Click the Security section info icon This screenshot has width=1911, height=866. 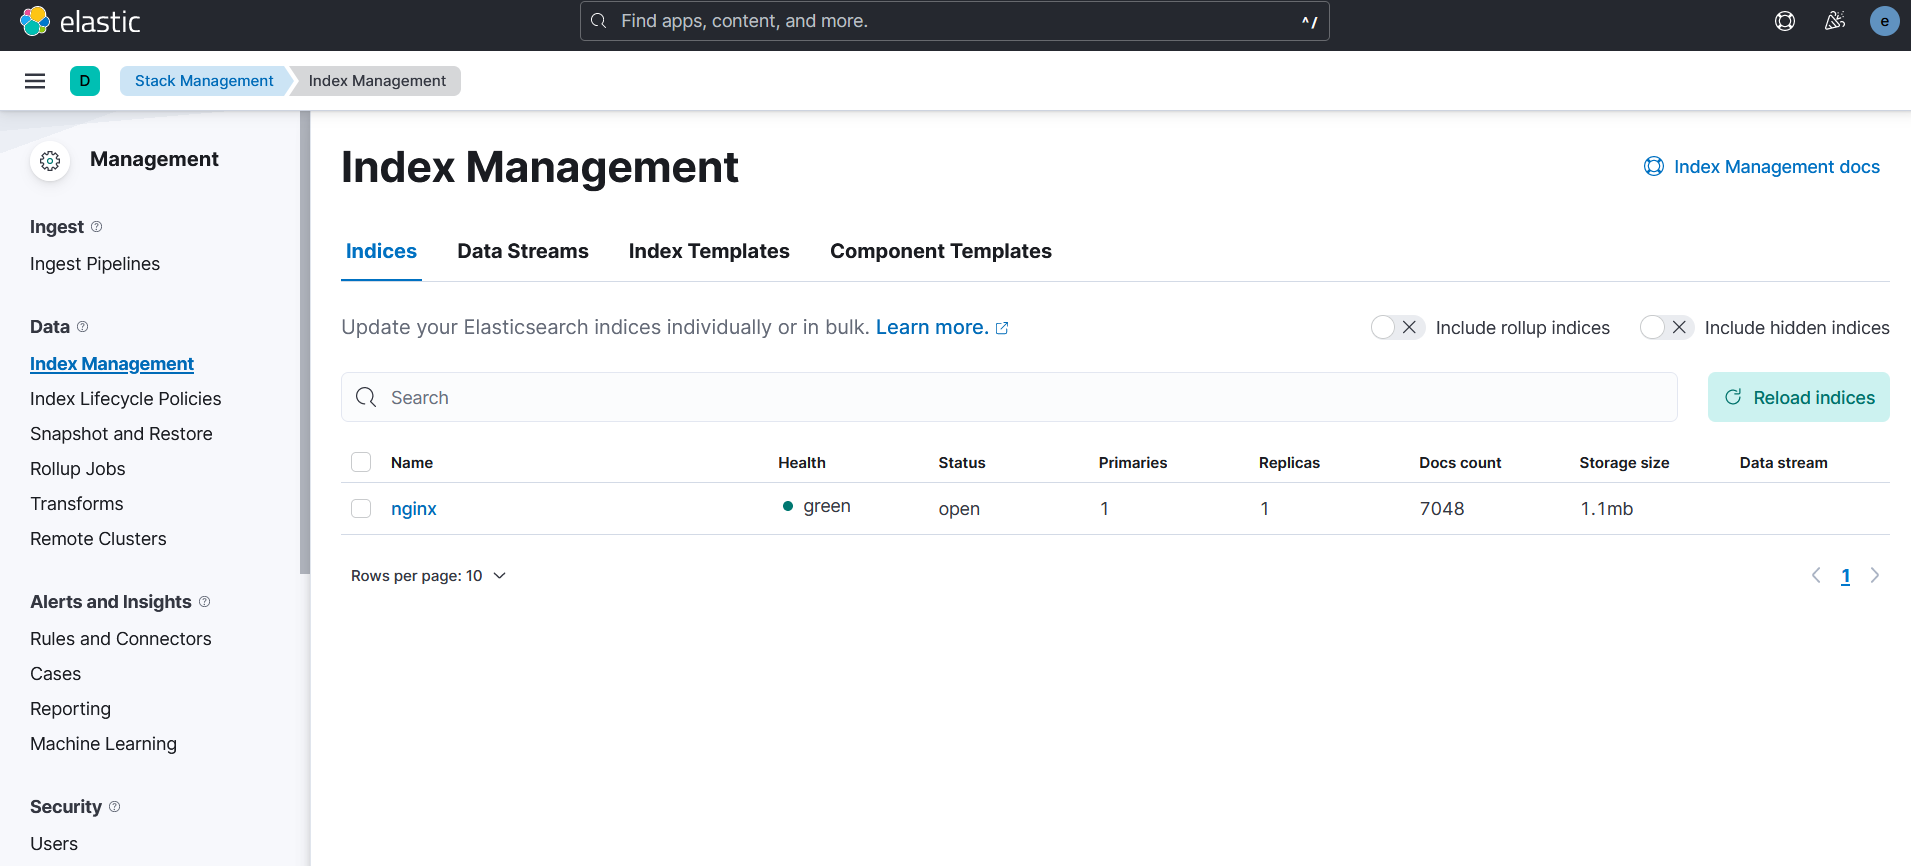(x=115, y=807)
